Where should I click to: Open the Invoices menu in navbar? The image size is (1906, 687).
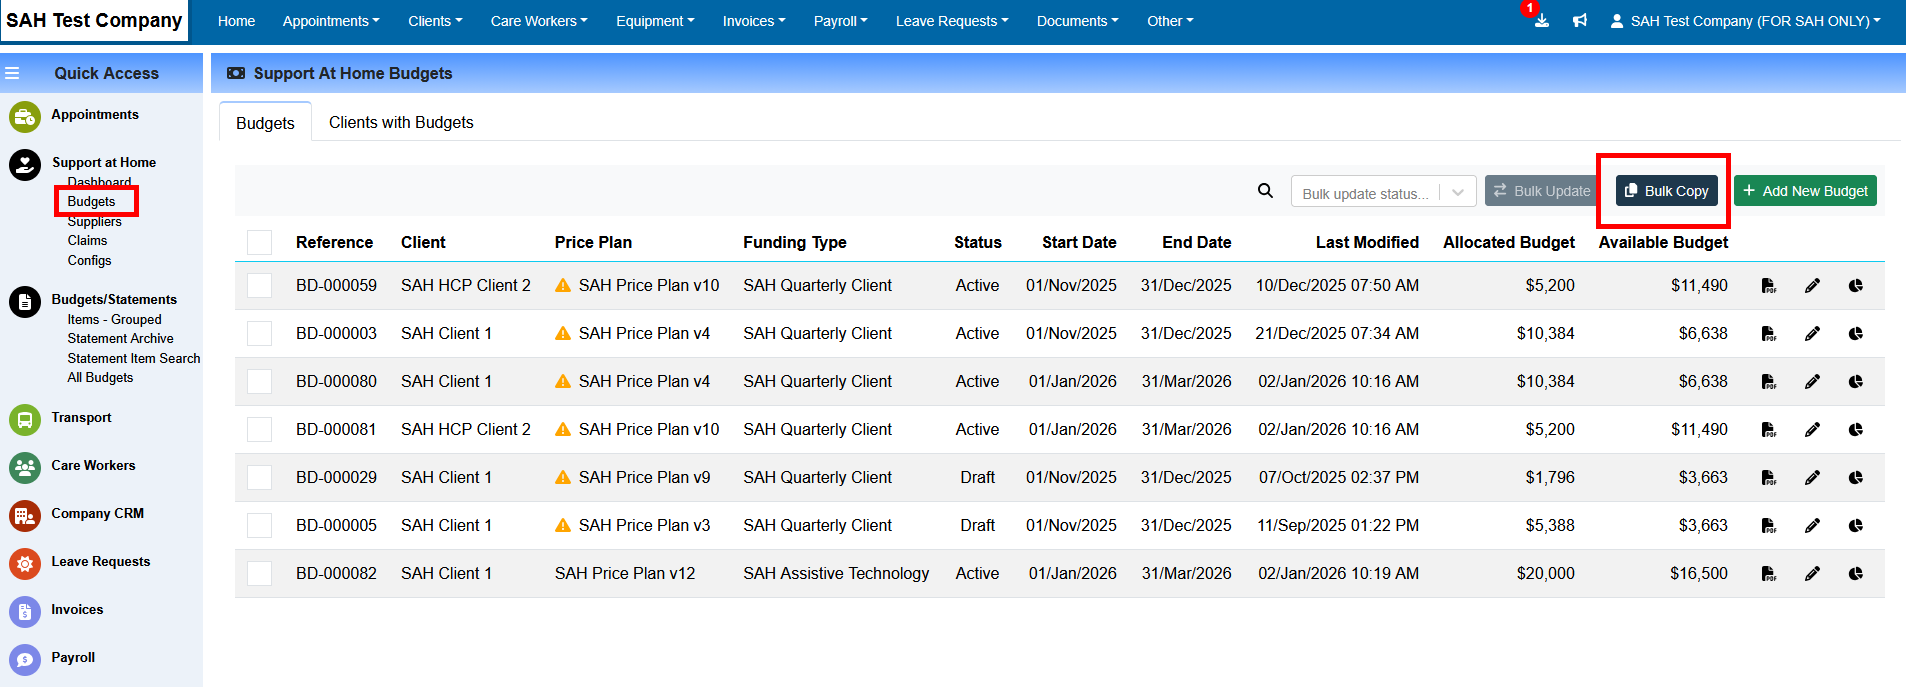(x=753, y=21)
